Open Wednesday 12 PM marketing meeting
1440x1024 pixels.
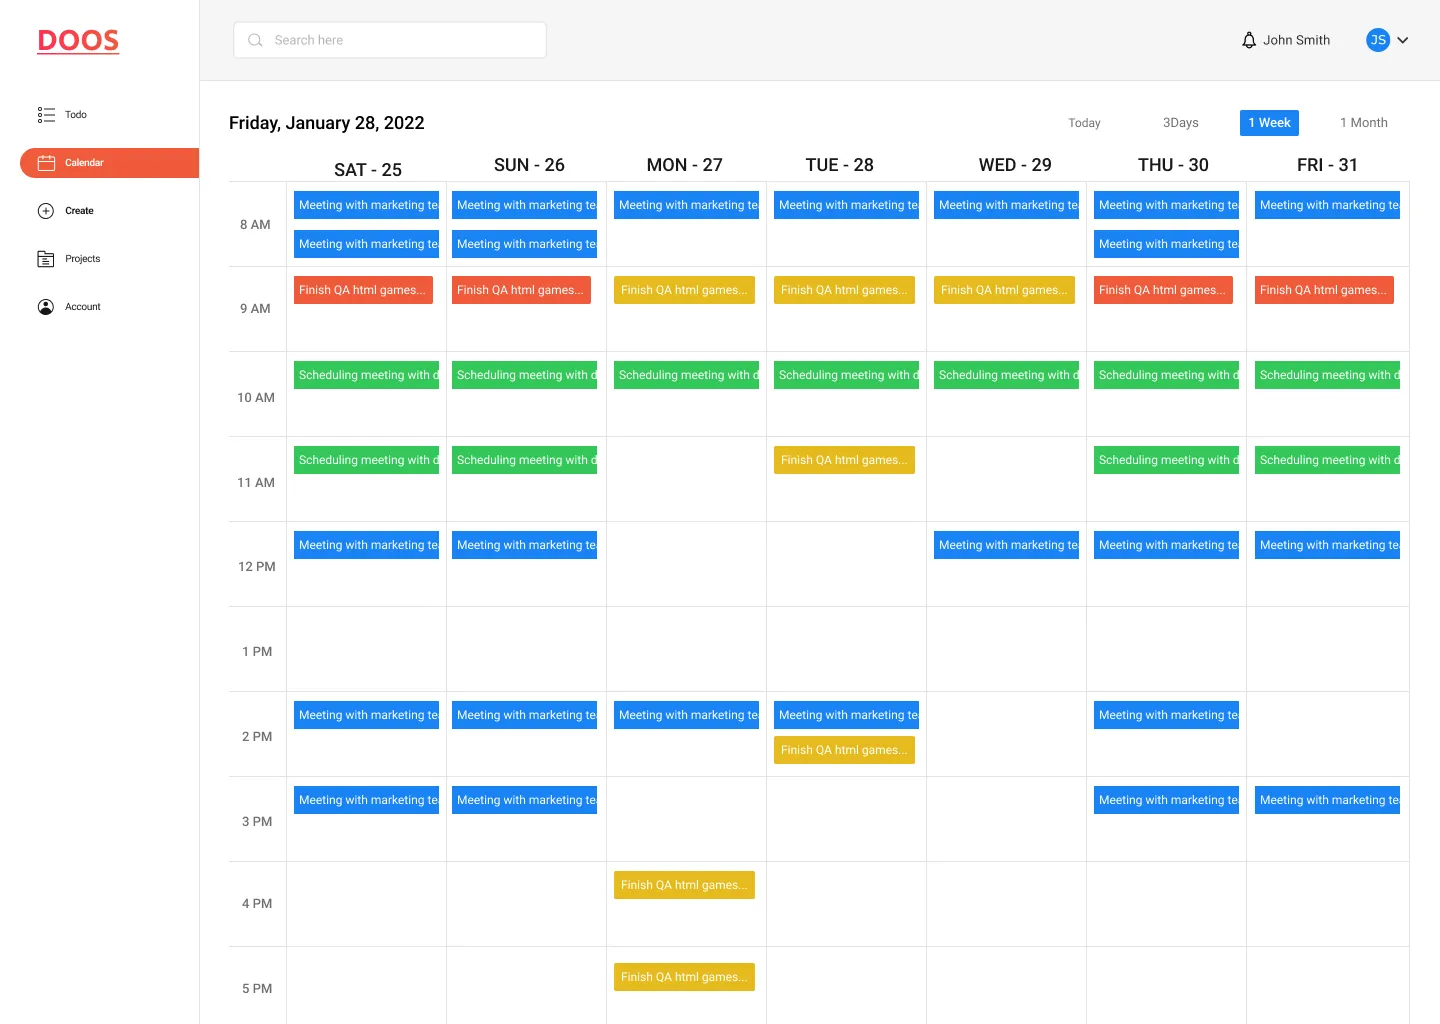[1006, 545]
